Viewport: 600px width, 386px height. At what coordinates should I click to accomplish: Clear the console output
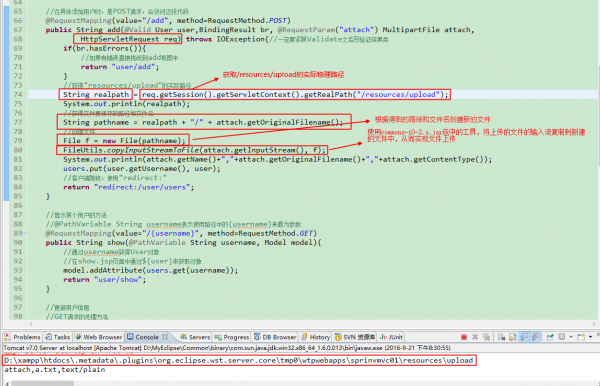501,337
